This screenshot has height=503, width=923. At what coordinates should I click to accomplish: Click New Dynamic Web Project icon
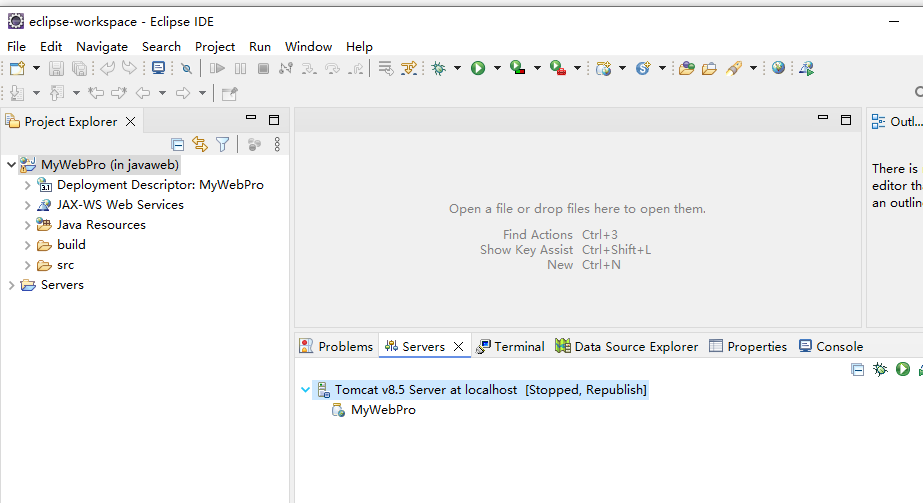coord(603,68)
